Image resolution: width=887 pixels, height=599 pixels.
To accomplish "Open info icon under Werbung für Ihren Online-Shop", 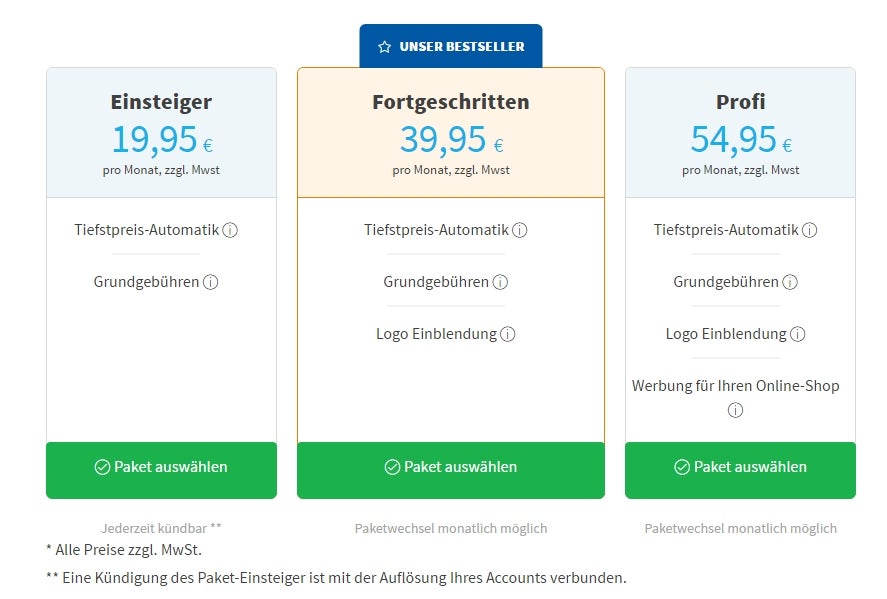I will pyautogui.click(x=735, y=410).
